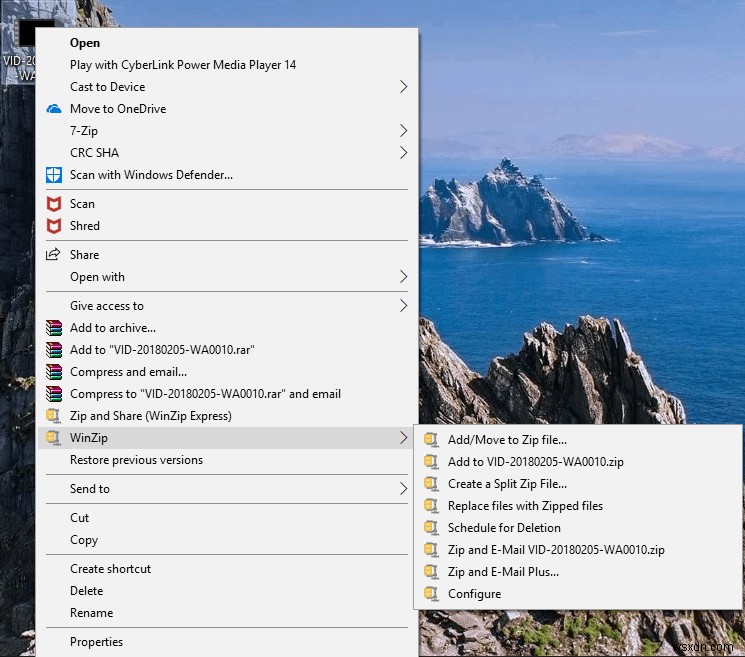Click icon beside Replace files with Zipped files
The height and width of the screenshot is (657, 745).
(x=431, y=505)
